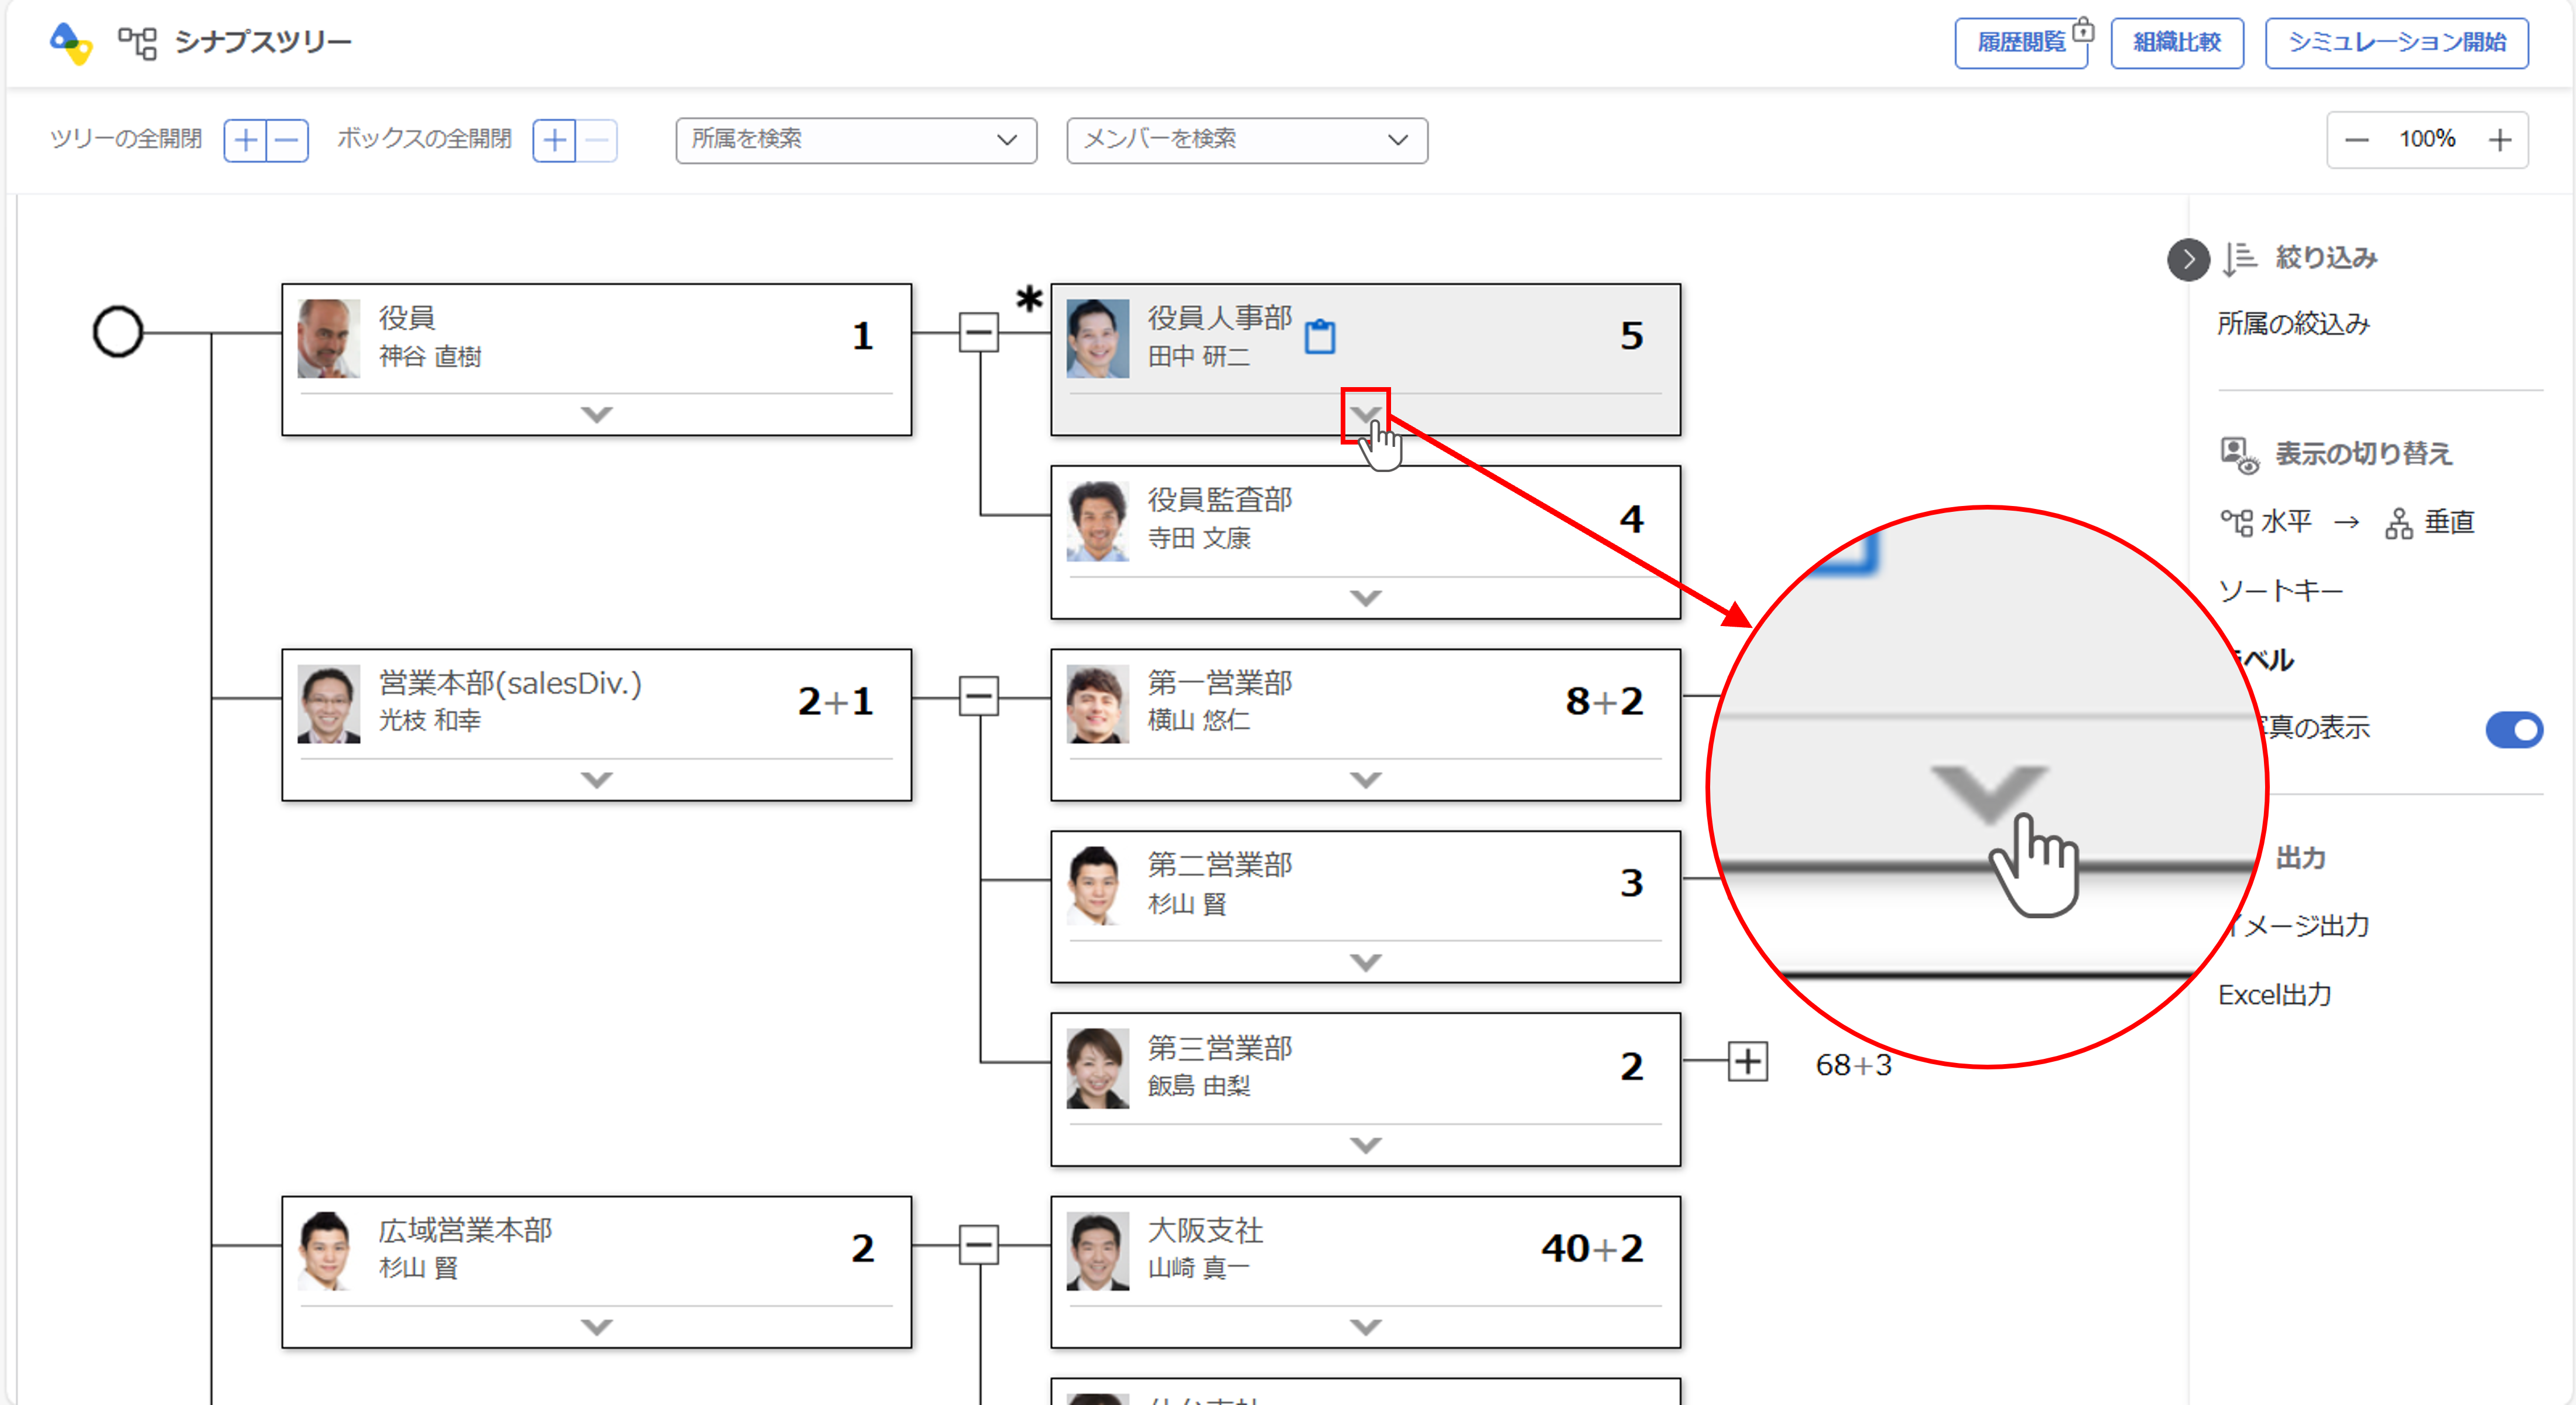This screenshot has height=1405, width=2576.
Task: Open the 所属を検索 dropdown
Action: point(855,140)
